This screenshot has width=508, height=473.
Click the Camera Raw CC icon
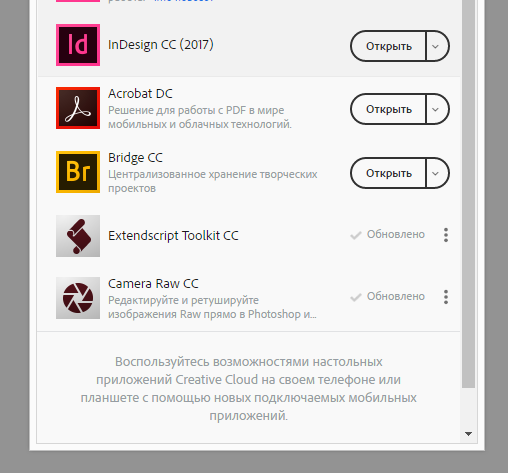click(78, 298)
